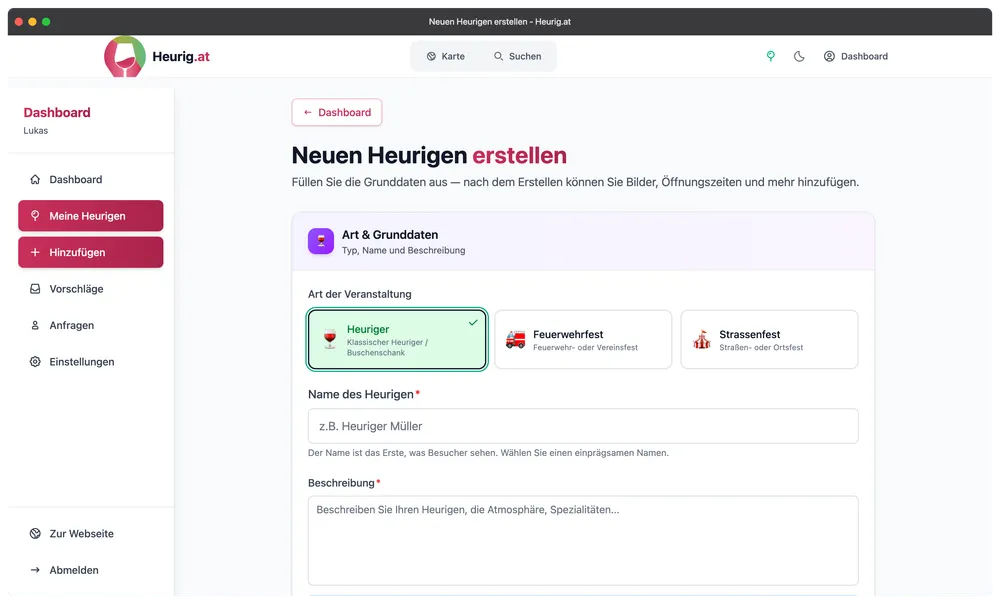Open the Dashboard user menu in header

(x=855, y=56)
